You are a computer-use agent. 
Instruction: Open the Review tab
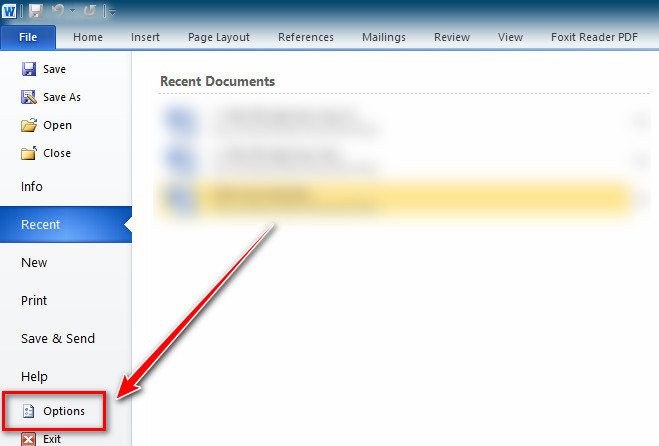tap(452, 37)
